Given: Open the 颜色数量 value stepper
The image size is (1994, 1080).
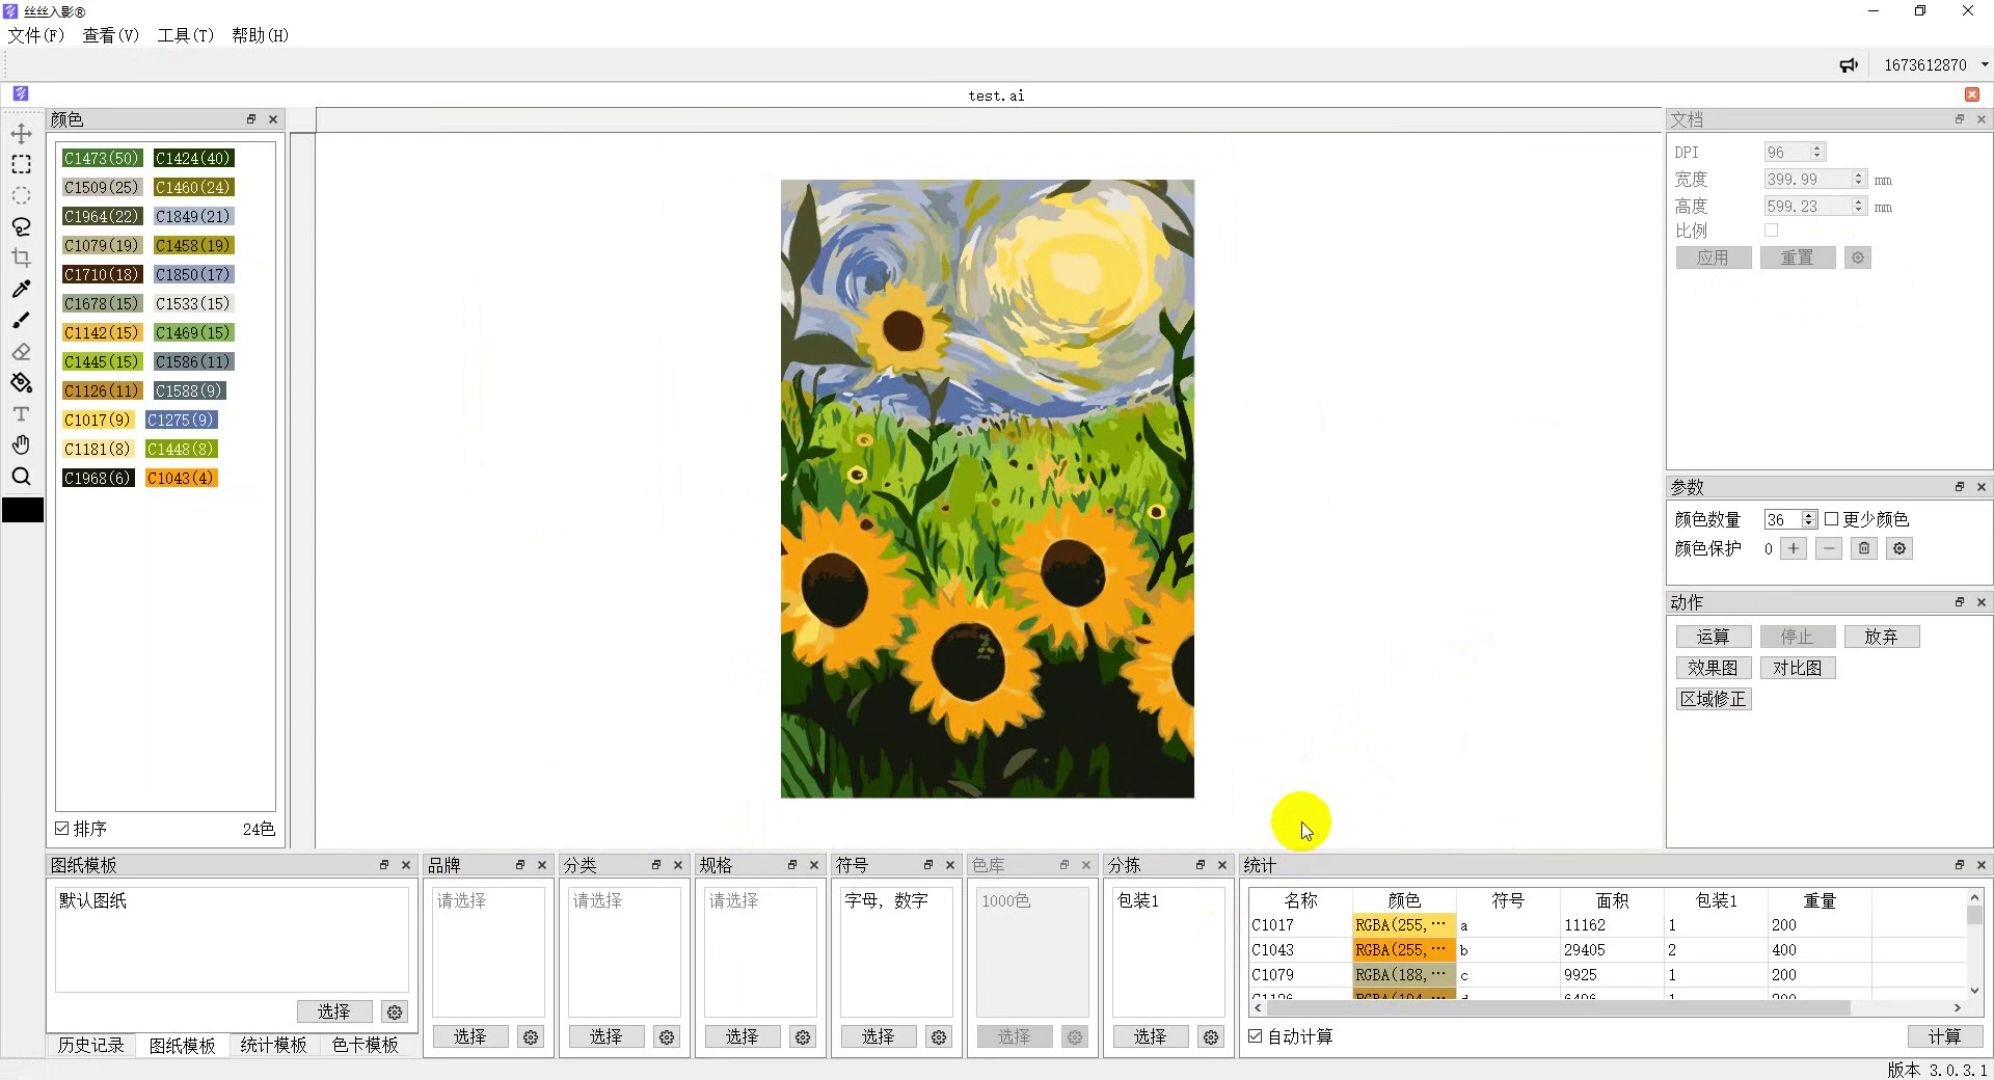Looking at the screenshot, I should pyautogui.click(x=1808, y=519).
